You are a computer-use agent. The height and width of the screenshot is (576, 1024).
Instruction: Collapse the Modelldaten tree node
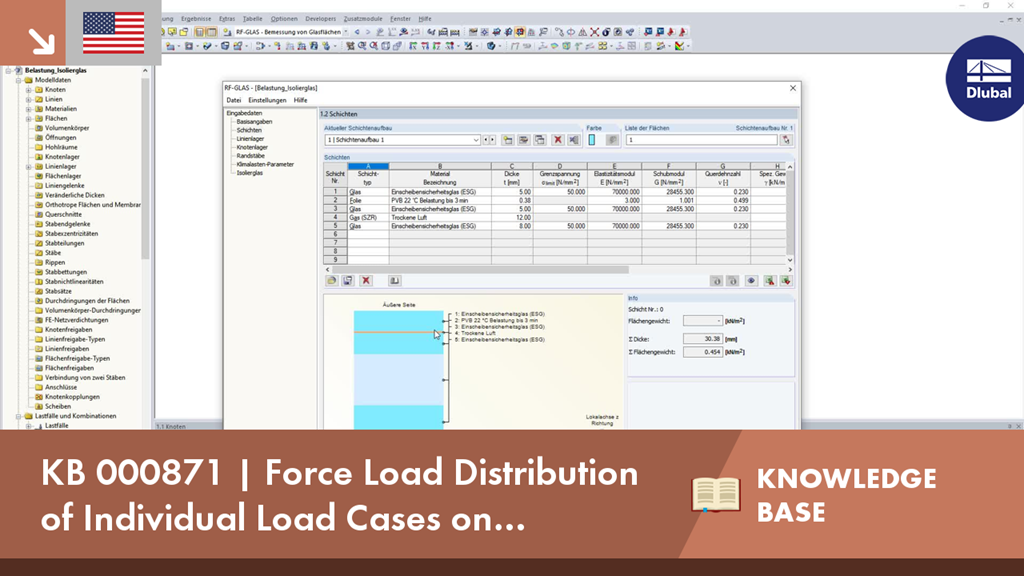[19, 80]
